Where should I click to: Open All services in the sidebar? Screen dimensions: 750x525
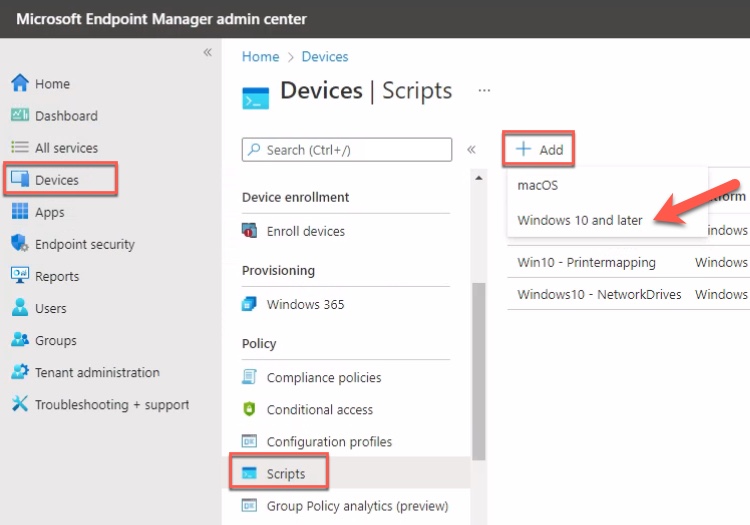pyautogui.click(x=66, y=148)
